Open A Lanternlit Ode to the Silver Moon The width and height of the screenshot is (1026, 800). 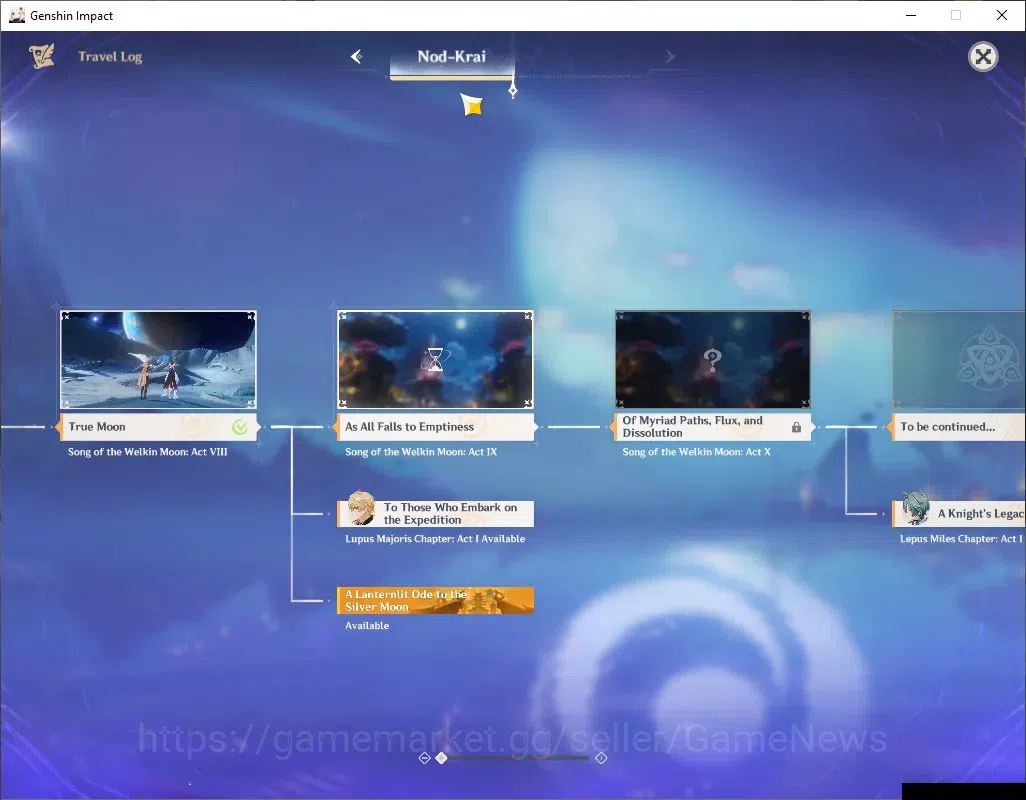point(435,600)
